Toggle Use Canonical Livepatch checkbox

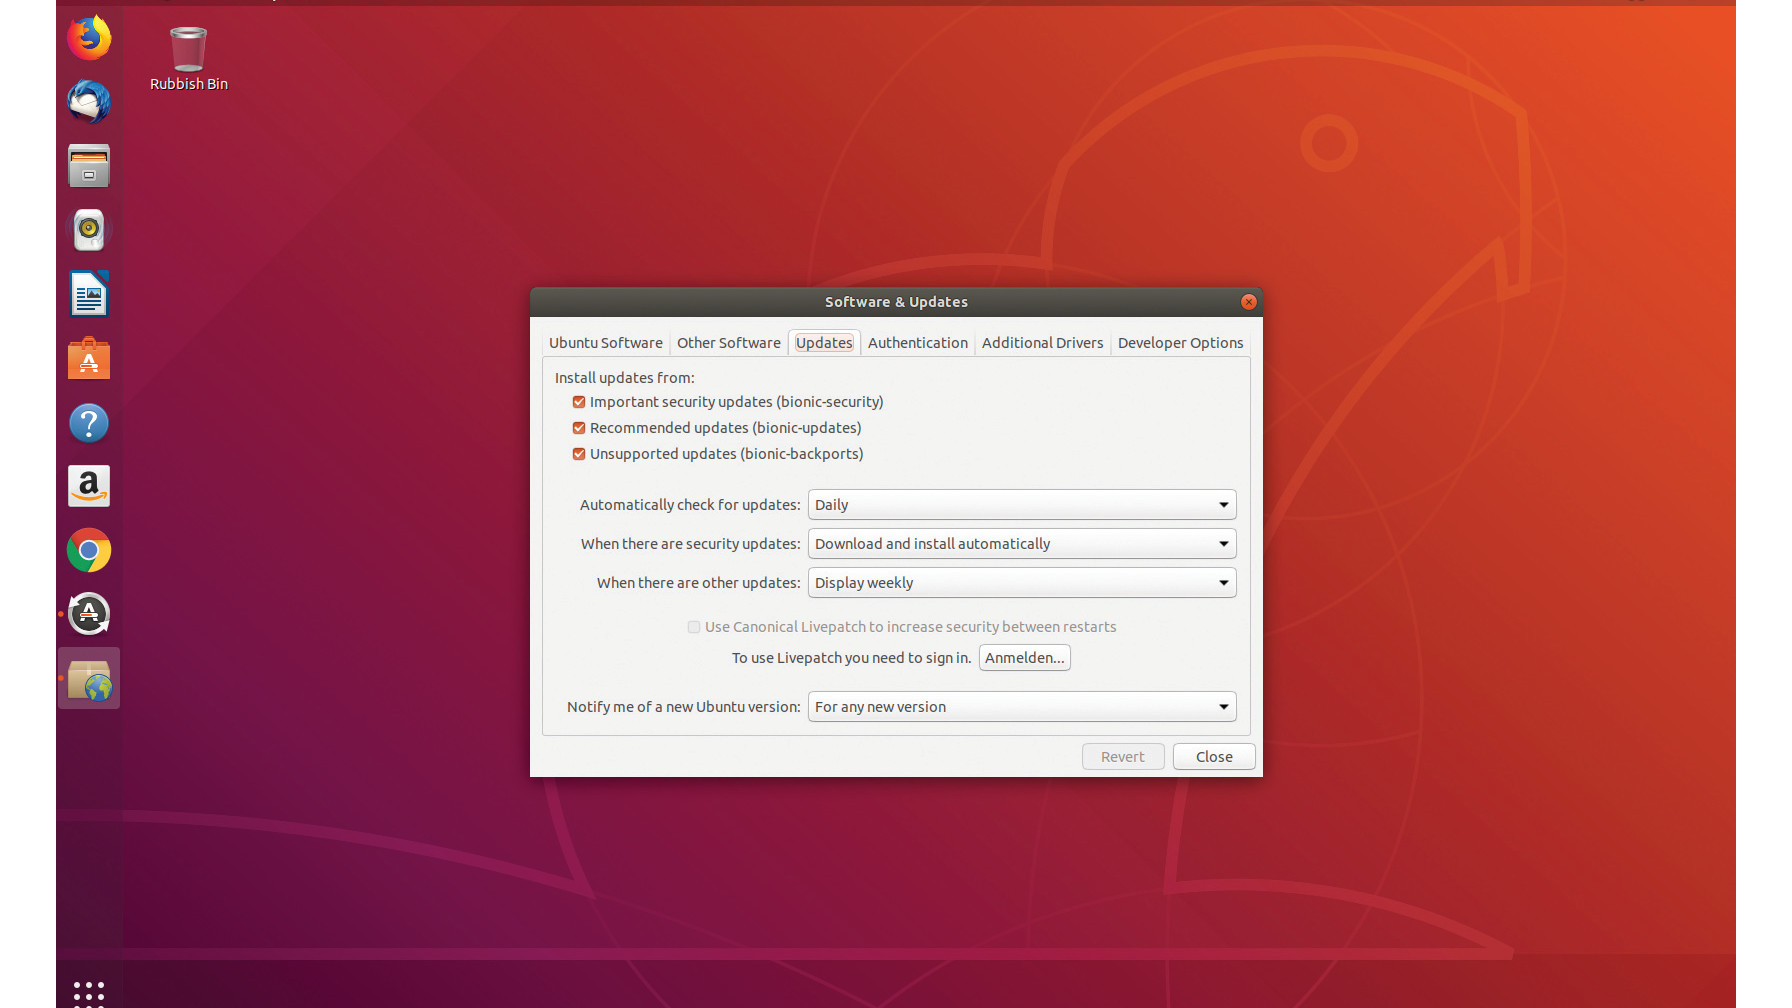tap(694, 627)
